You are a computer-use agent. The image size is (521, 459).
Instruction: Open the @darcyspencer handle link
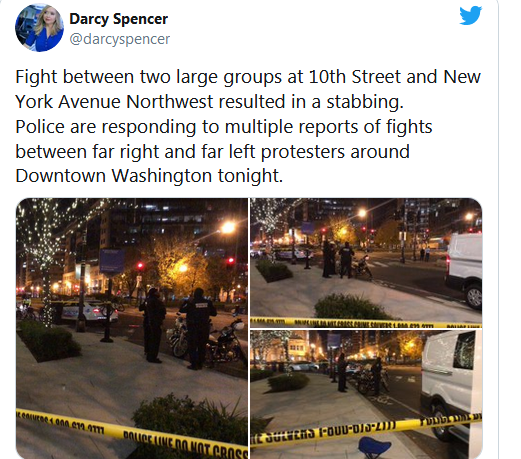[x=120, y=39]
